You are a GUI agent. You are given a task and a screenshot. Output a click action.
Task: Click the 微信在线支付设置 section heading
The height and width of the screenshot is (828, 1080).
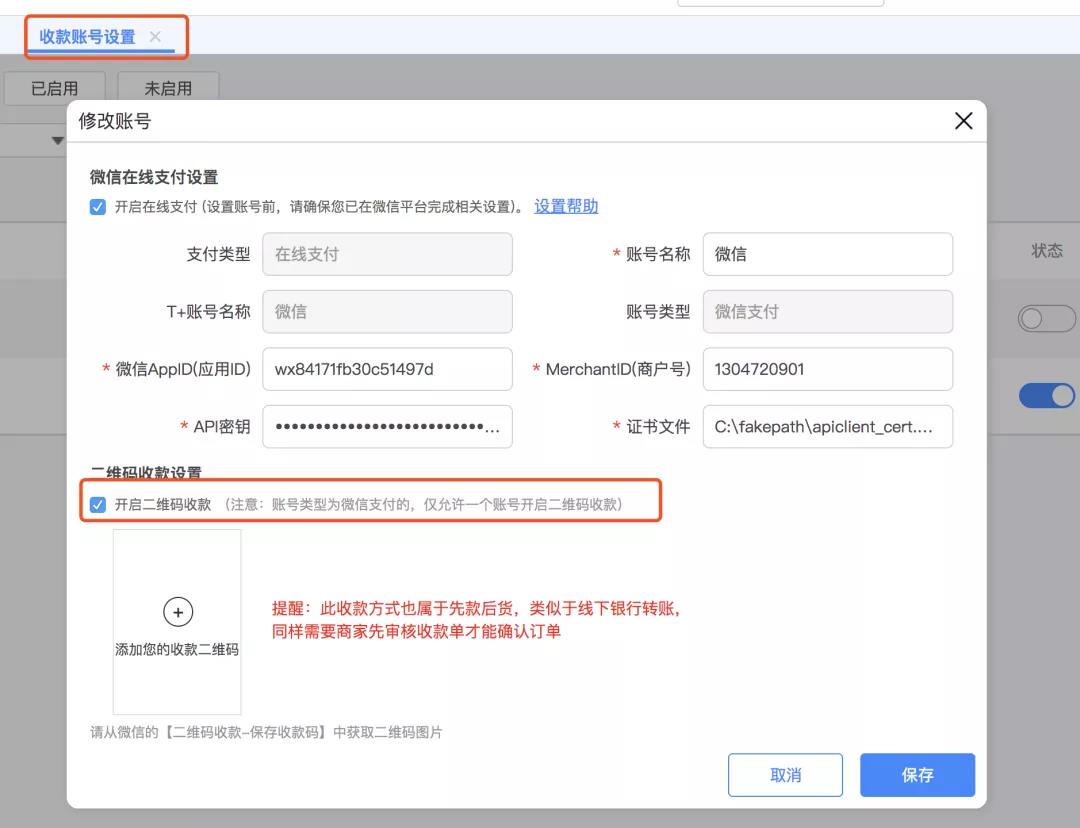154,177
